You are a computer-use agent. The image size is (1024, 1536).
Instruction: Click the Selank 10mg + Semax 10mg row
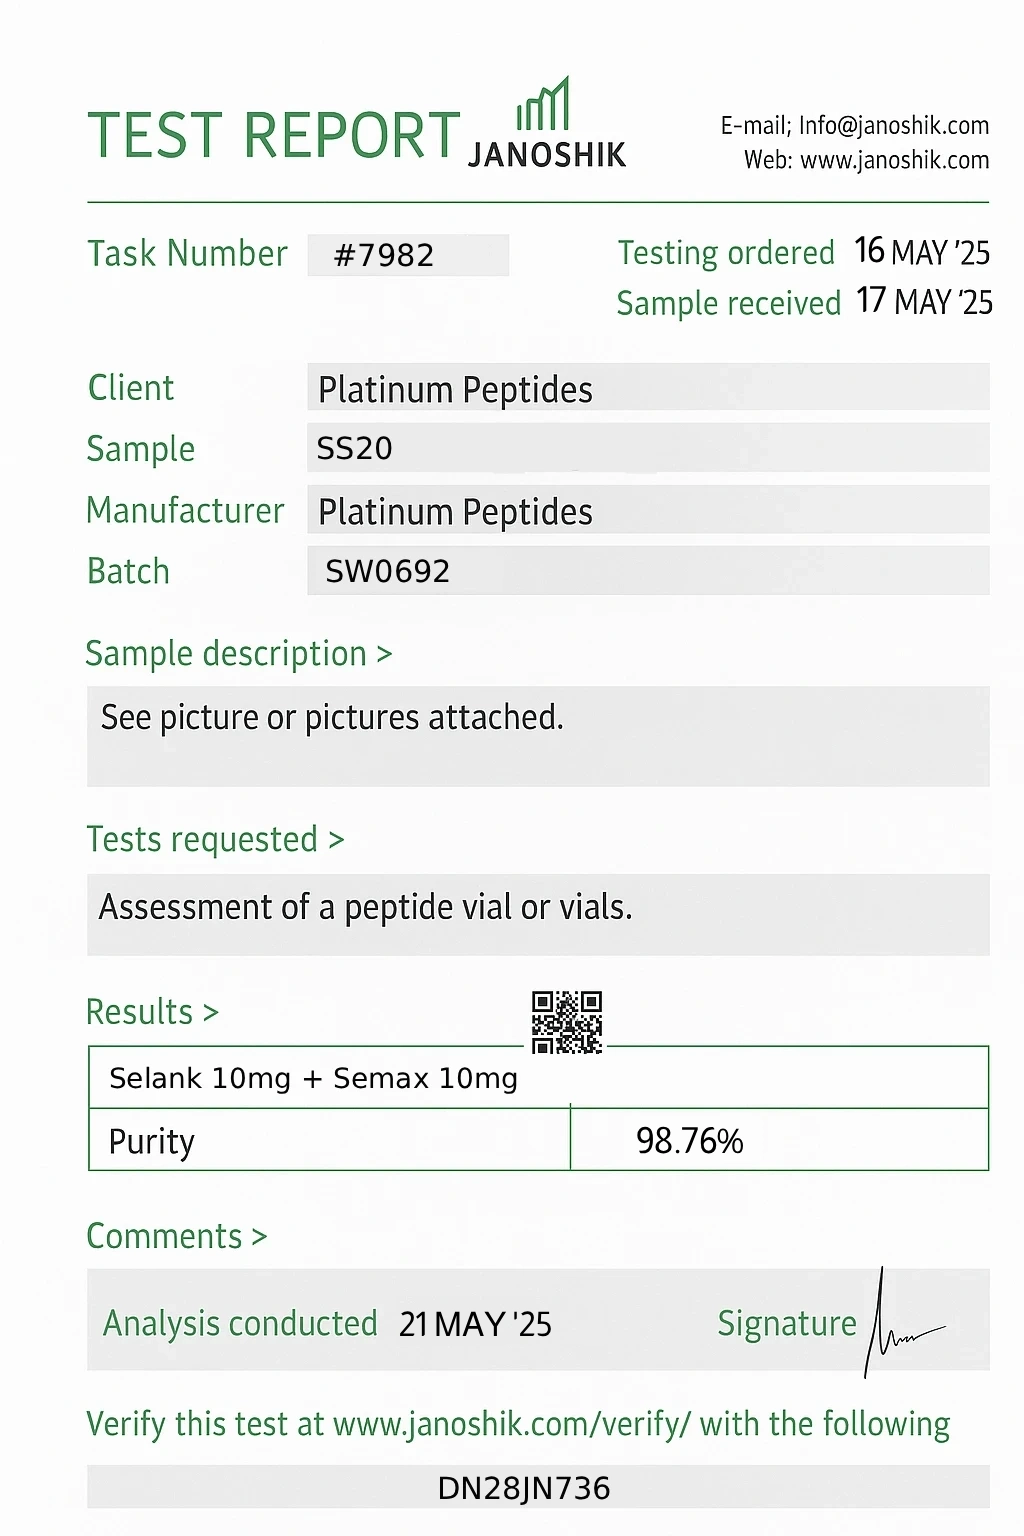[313, 1078]
